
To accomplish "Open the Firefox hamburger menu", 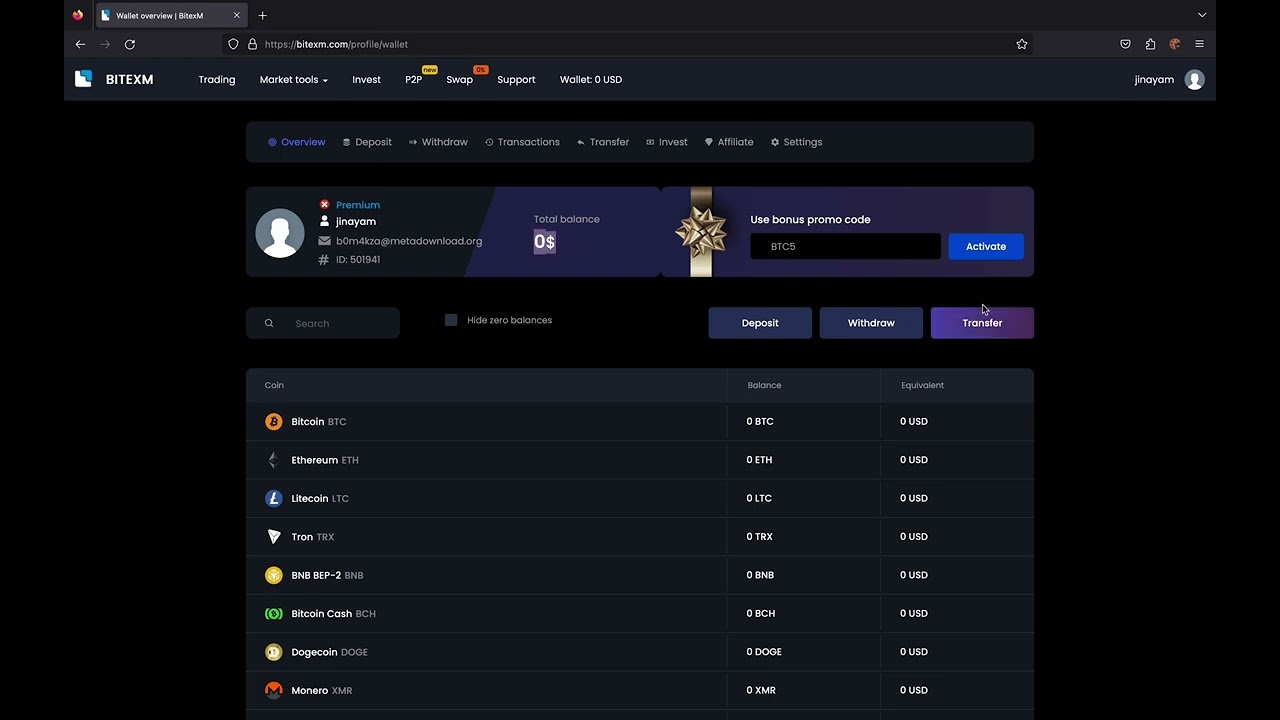I will [x=1199, y=44].
